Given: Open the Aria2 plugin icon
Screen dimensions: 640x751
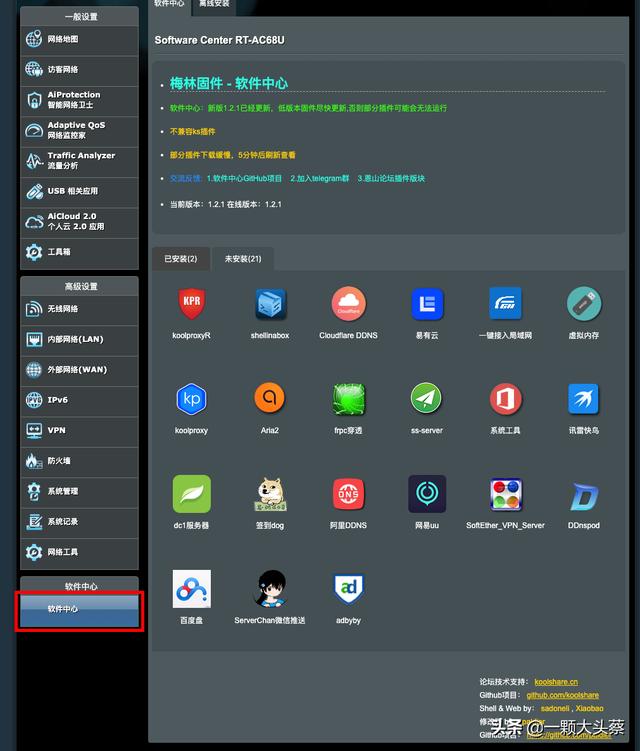Looking at the screenshot, I should click(x=270, y=398).
